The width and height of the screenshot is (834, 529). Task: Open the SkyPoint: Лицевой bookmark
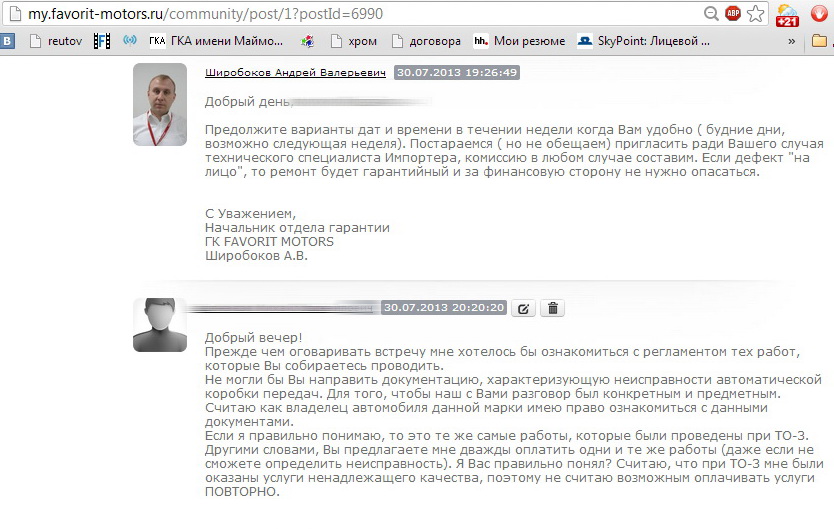click(x=644, y=41)
